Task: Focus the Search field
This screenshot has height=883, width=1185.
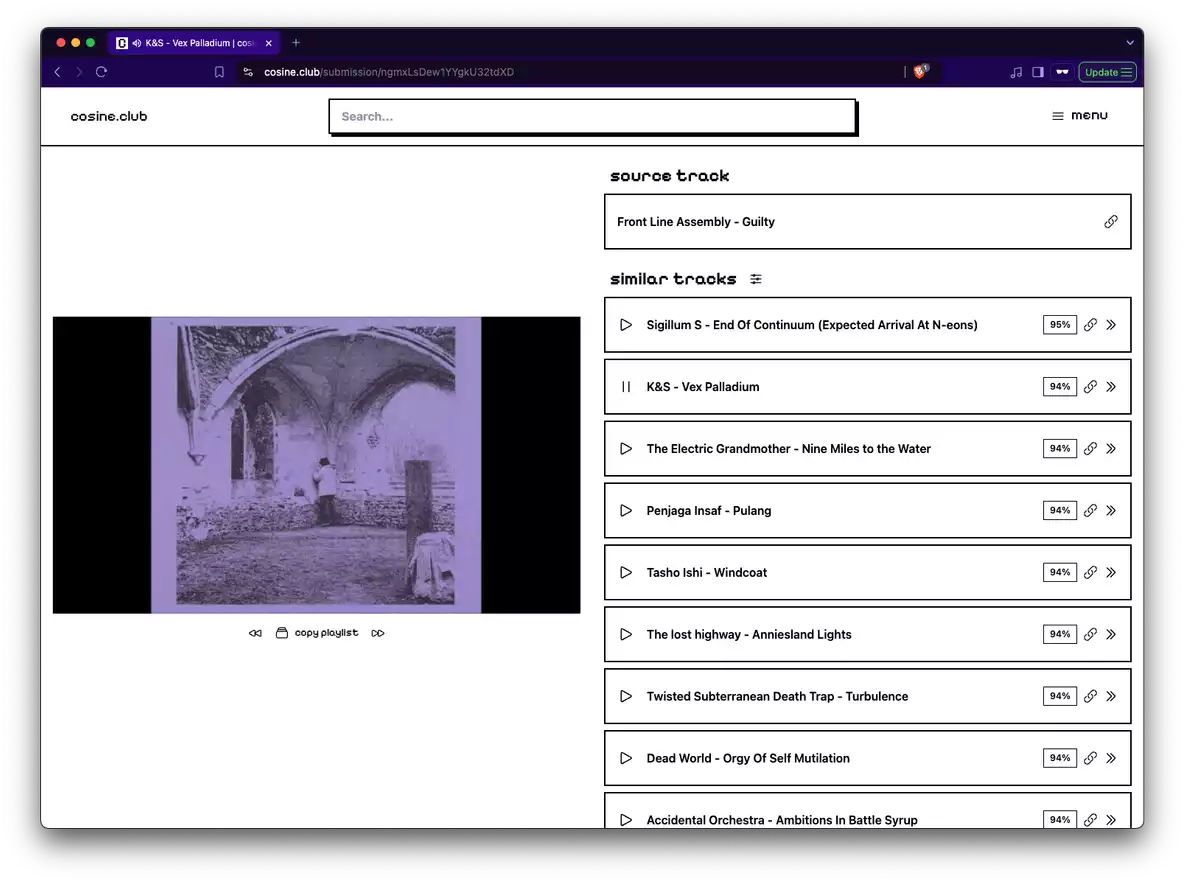Action: coord(592,116)
